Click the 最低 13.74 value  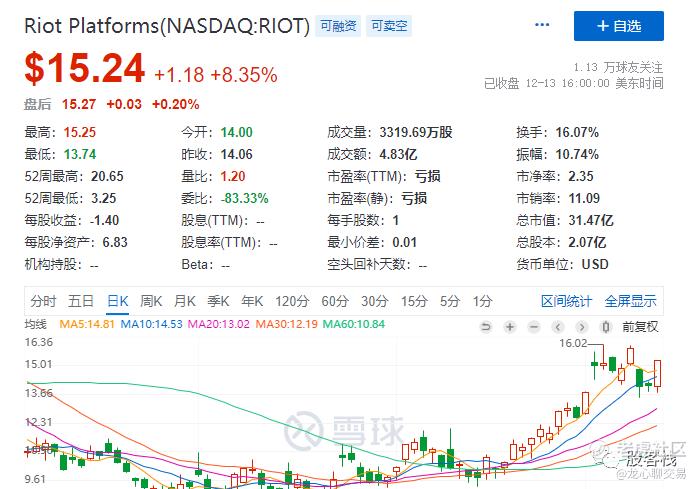click(80, 154)
